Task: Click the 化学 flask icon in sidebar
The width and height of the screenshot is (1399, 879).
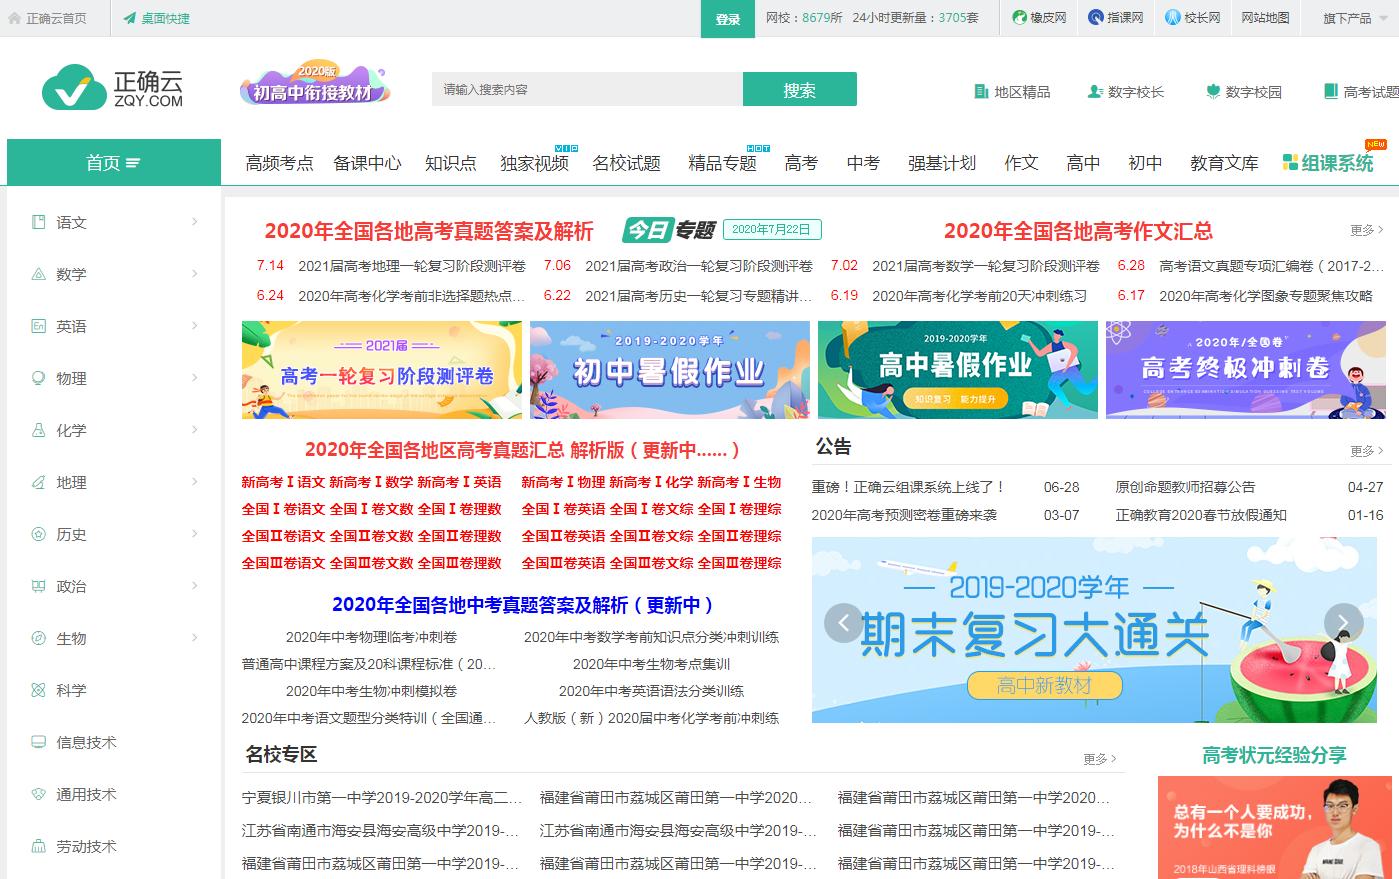Action: [40, 430]
